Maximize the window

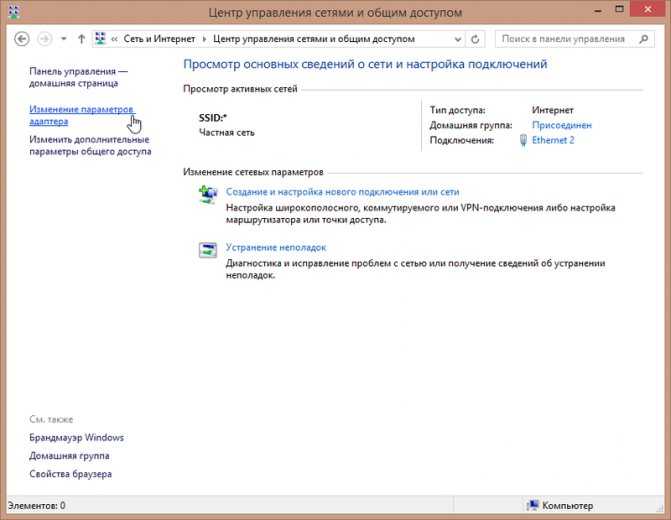619,9
